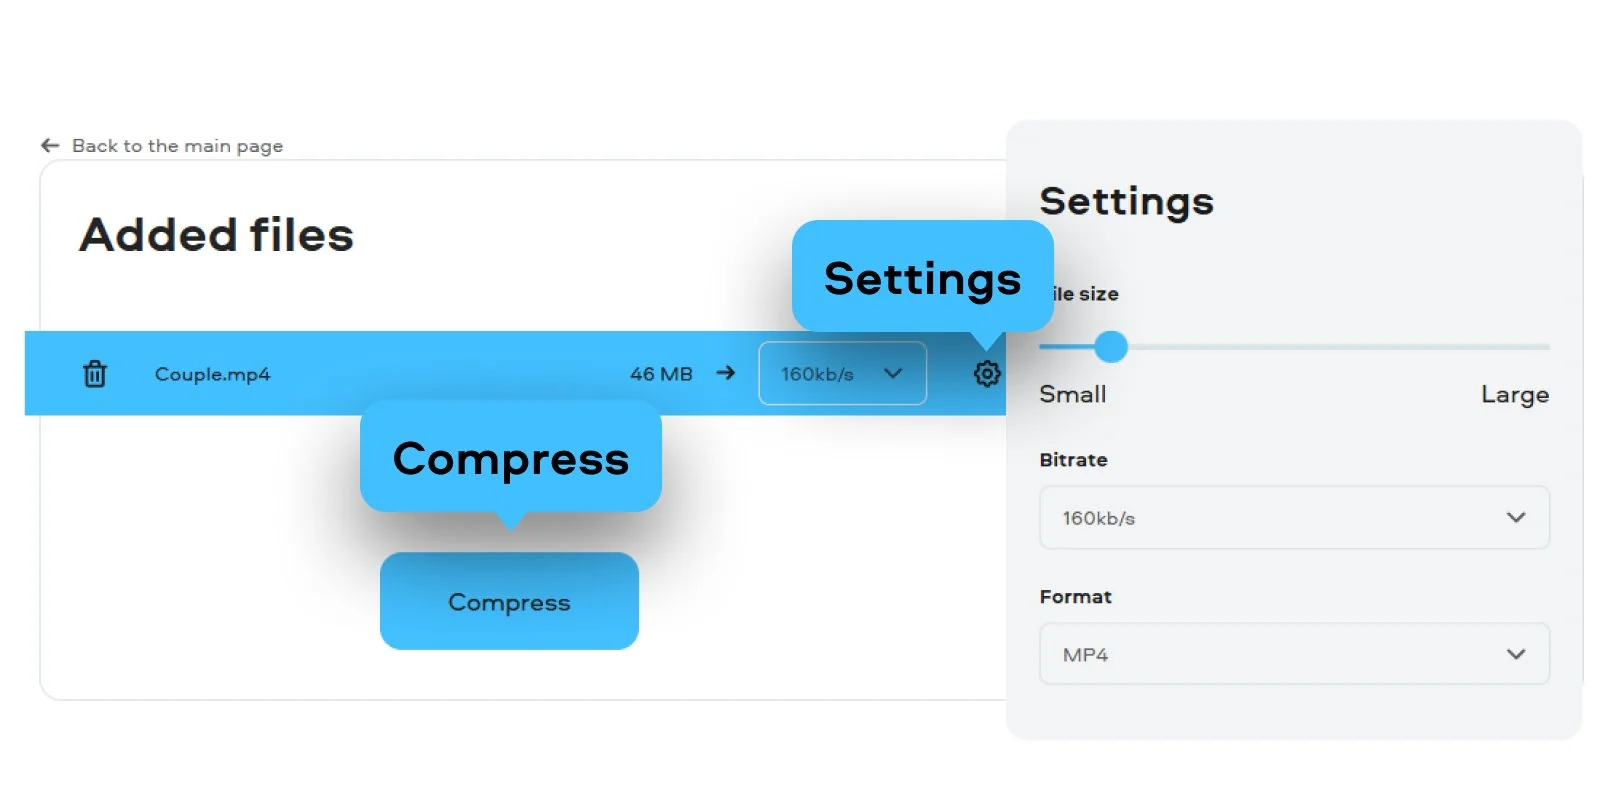Open the MP4 Format dropdown
1616x812 pixels.
point(1293,654)
